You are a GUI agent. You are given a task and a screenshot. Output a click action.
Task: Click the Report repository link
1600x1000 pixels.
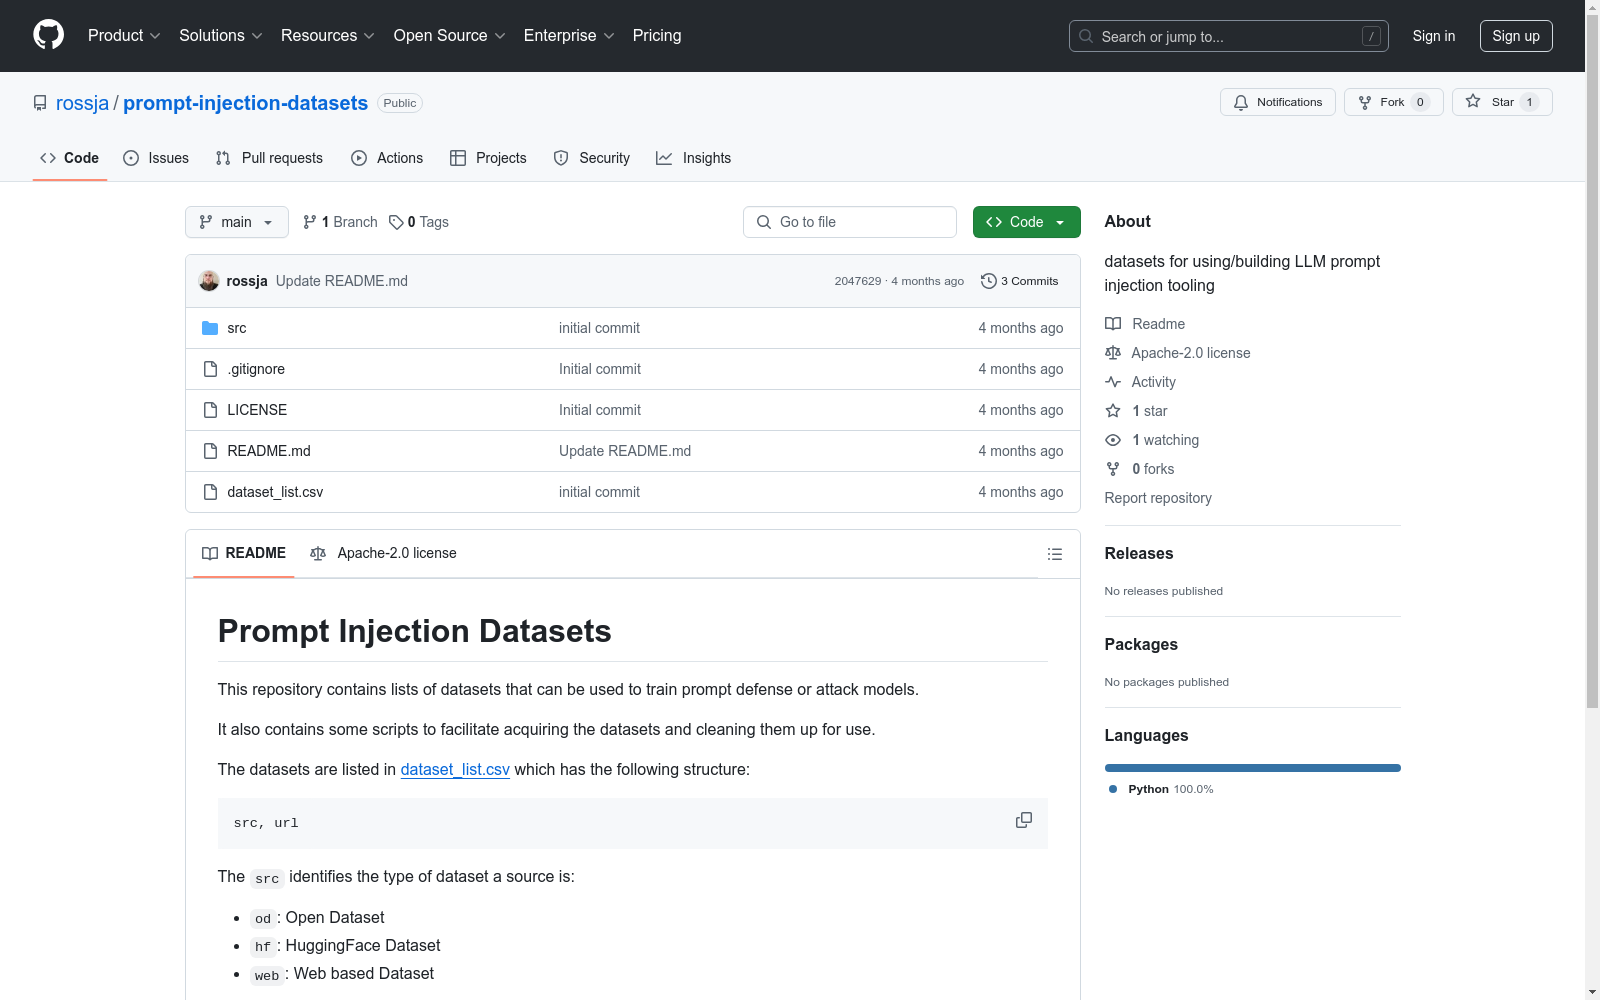click(1158, 498)
